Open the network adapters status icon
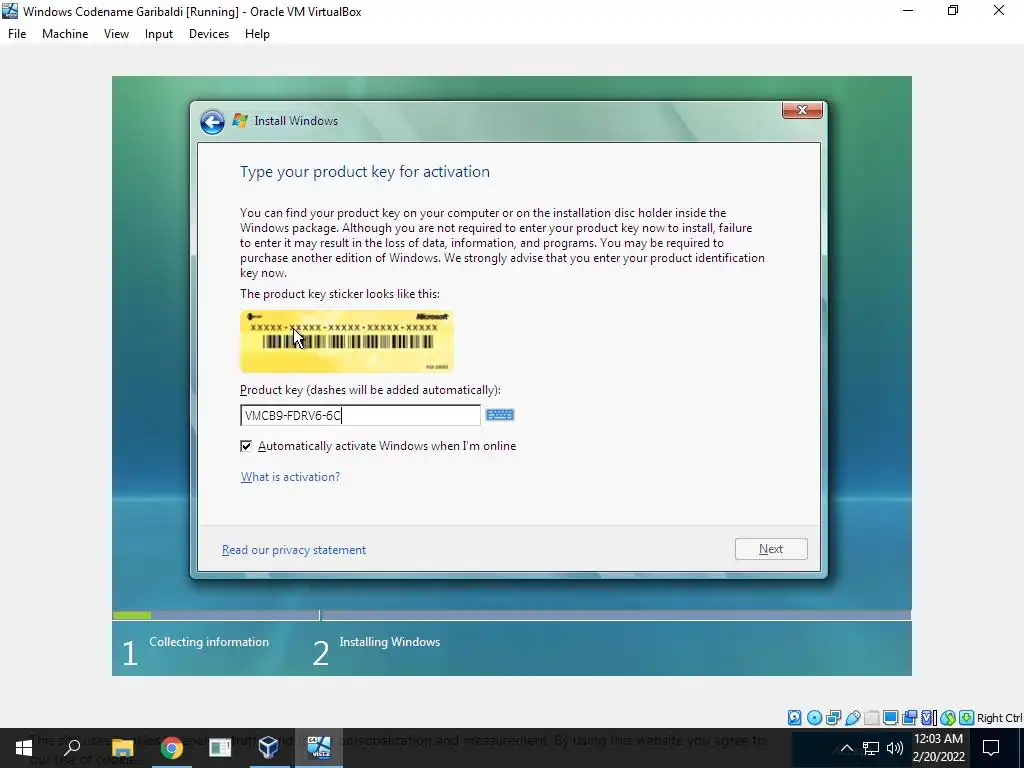 [x=833, y=718]
